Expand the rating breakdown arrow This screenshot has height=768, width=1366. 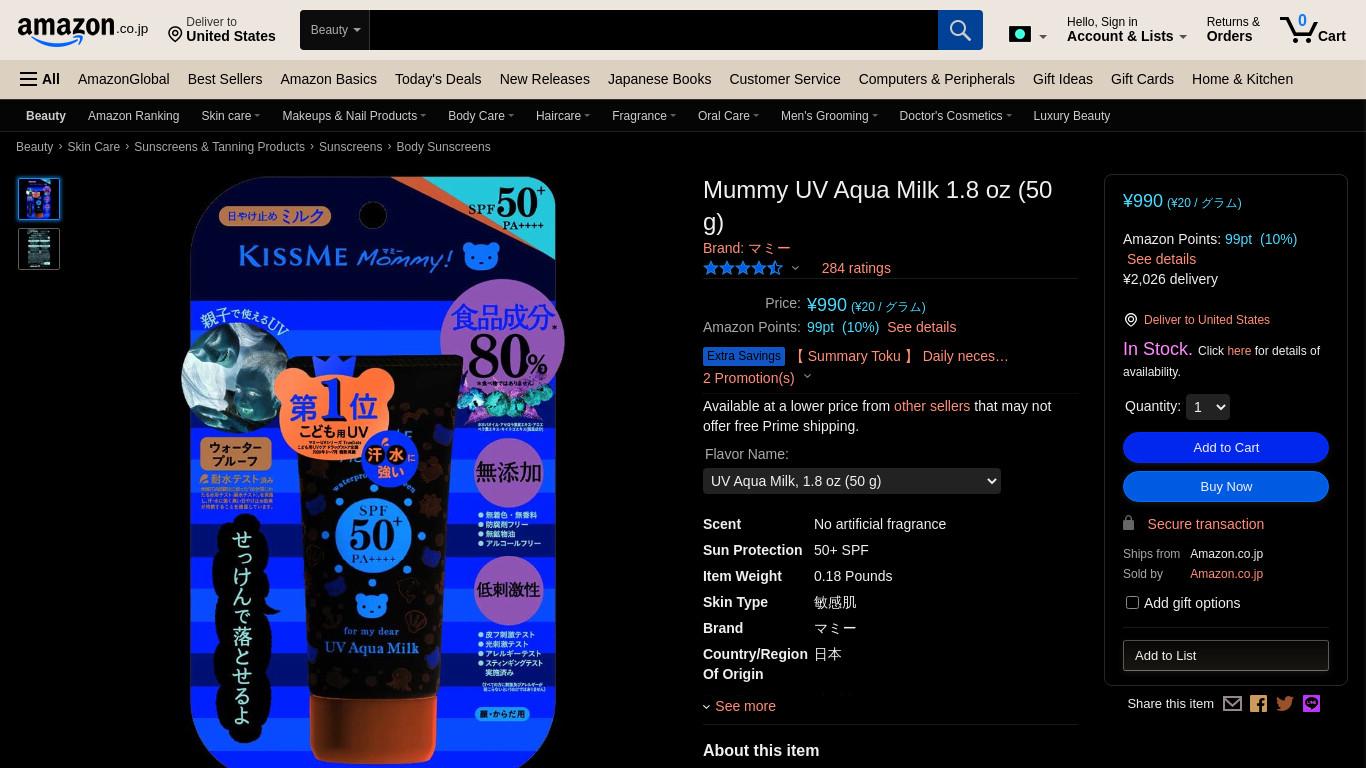795,268
